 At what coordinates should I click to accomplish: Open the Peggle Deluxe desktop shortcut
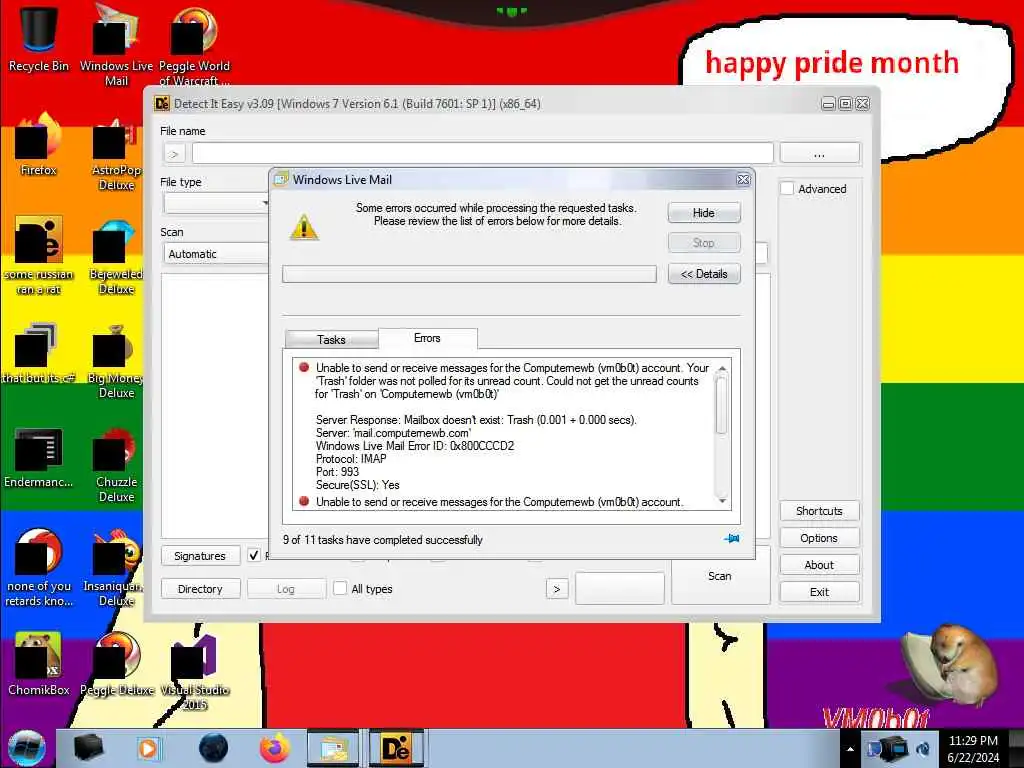116,663
